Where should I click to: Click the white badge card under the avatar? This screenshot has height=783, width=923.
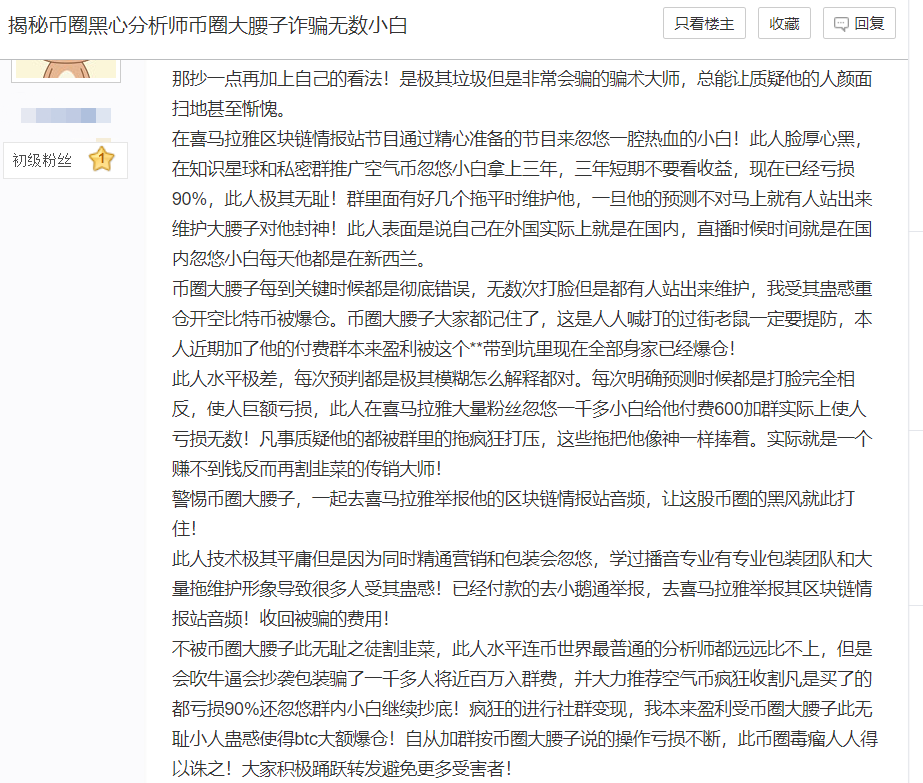click(x=65, y=160)
